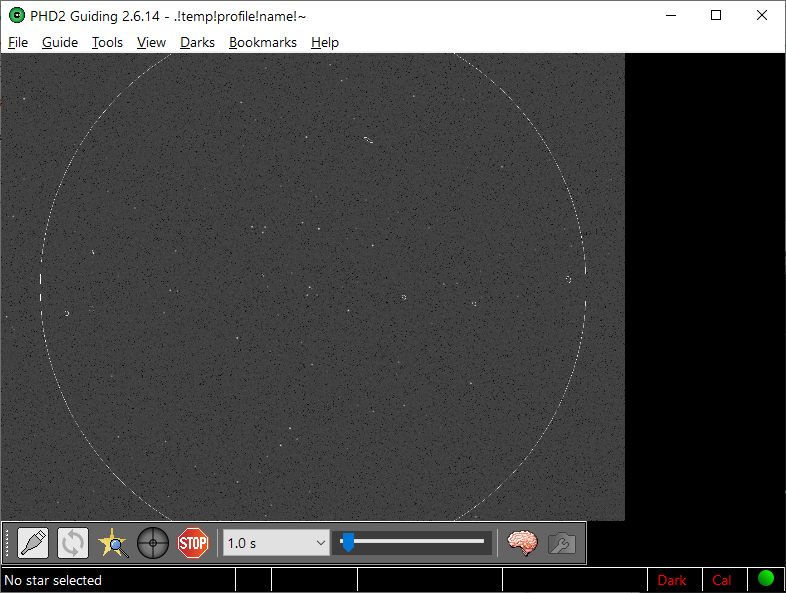This screenshot has width=786, height=593.
Task: Open the Darks menu
Action: [x=197, y=42]
